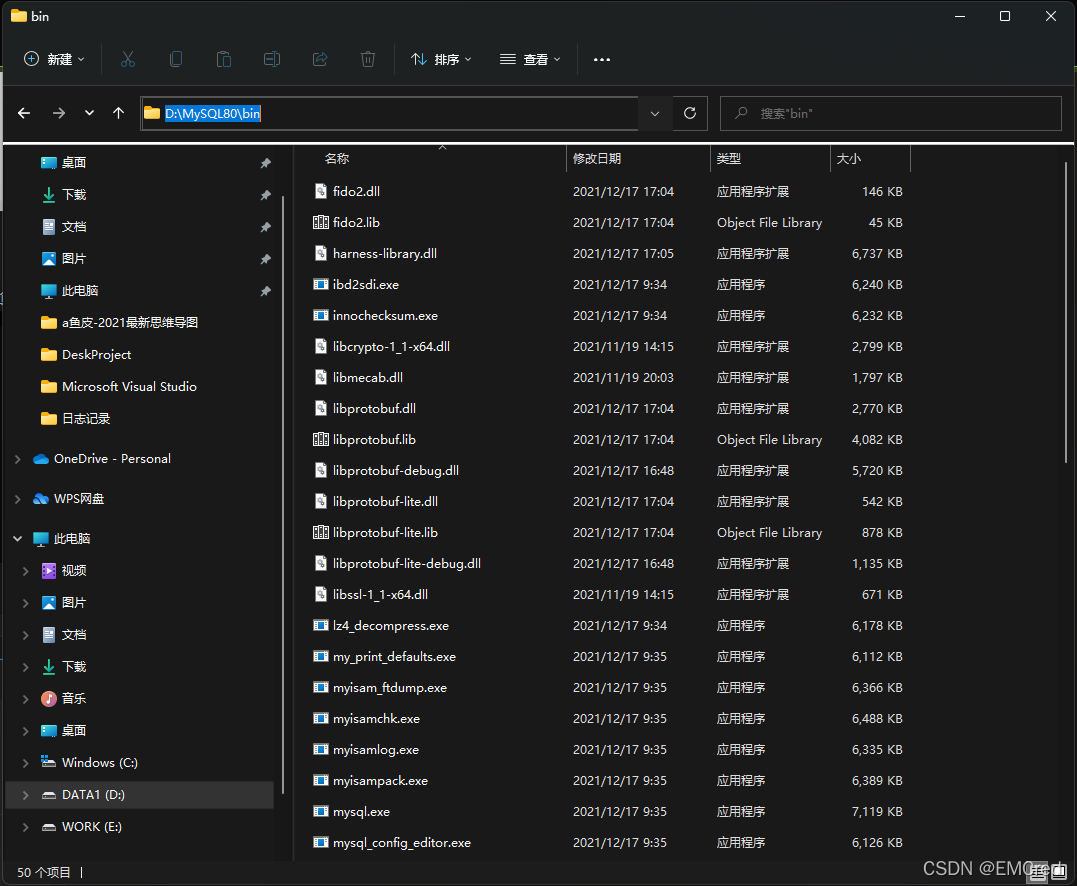
Task: Expand OneDrive - Personal tree node
Action: click(18, 459)
